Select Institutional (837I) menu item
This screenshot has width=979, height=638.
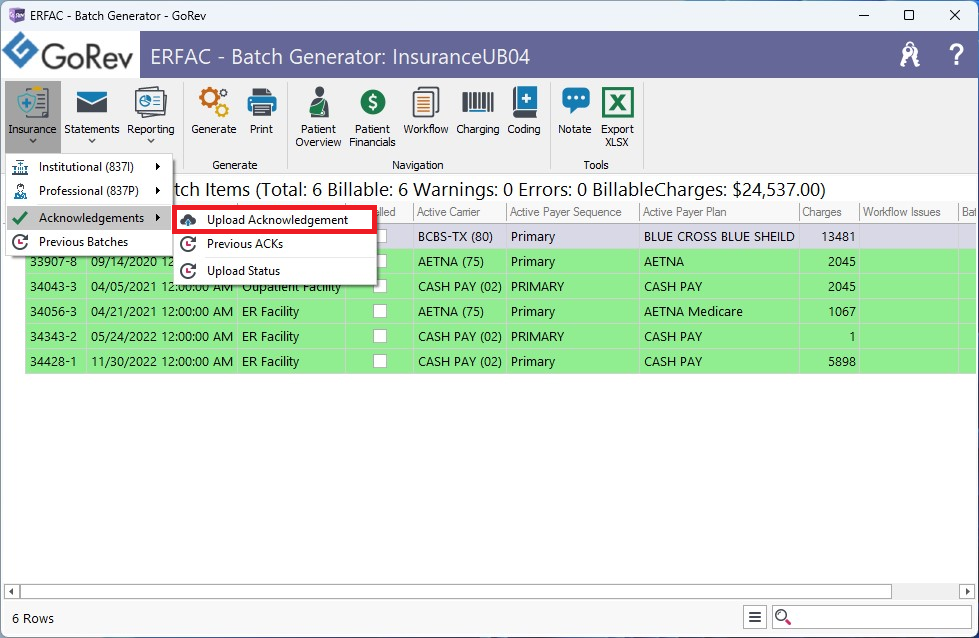pyautogui.click(x=89, y=167)
